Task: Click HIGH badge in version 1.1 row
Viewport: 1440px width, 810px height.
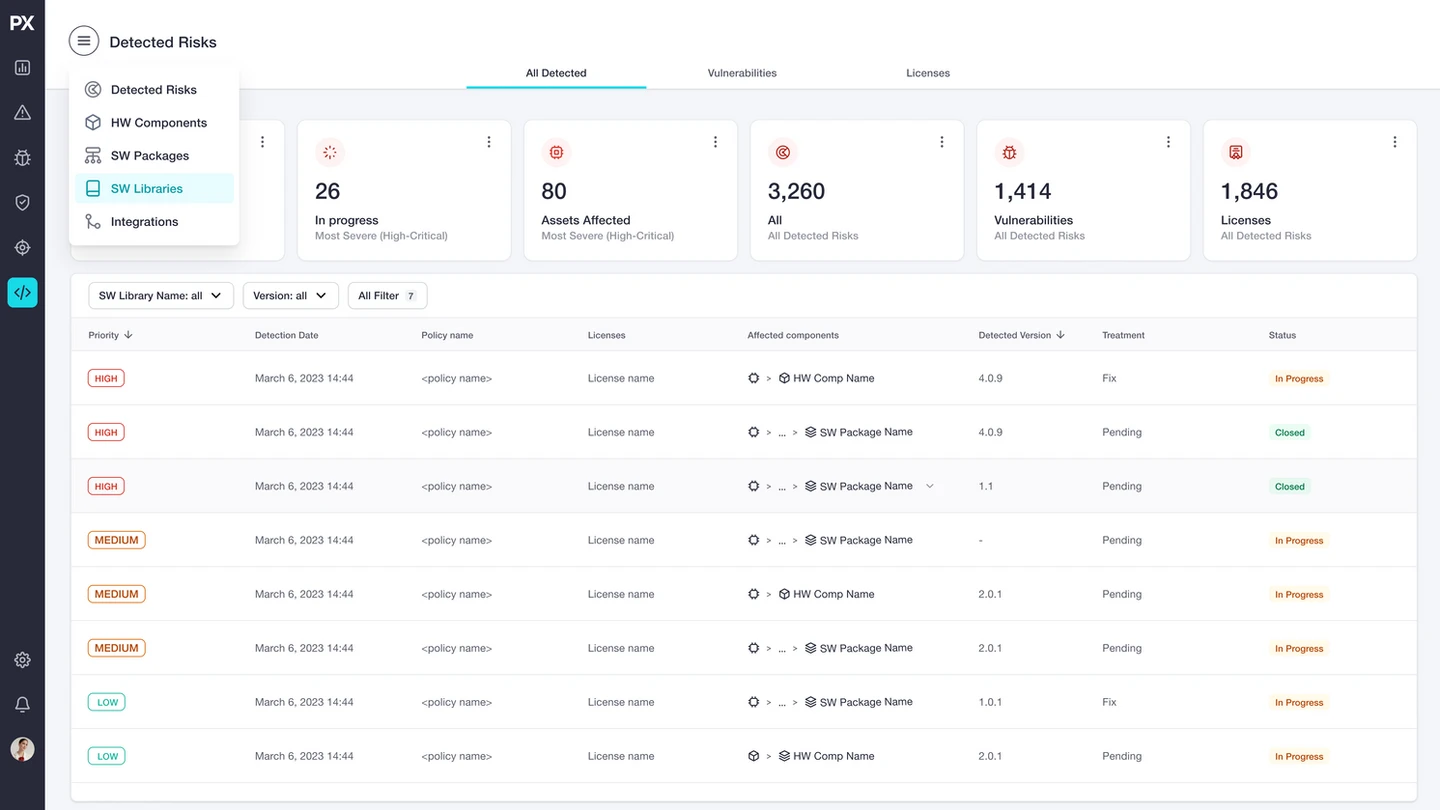Action: tap(106, 486)
